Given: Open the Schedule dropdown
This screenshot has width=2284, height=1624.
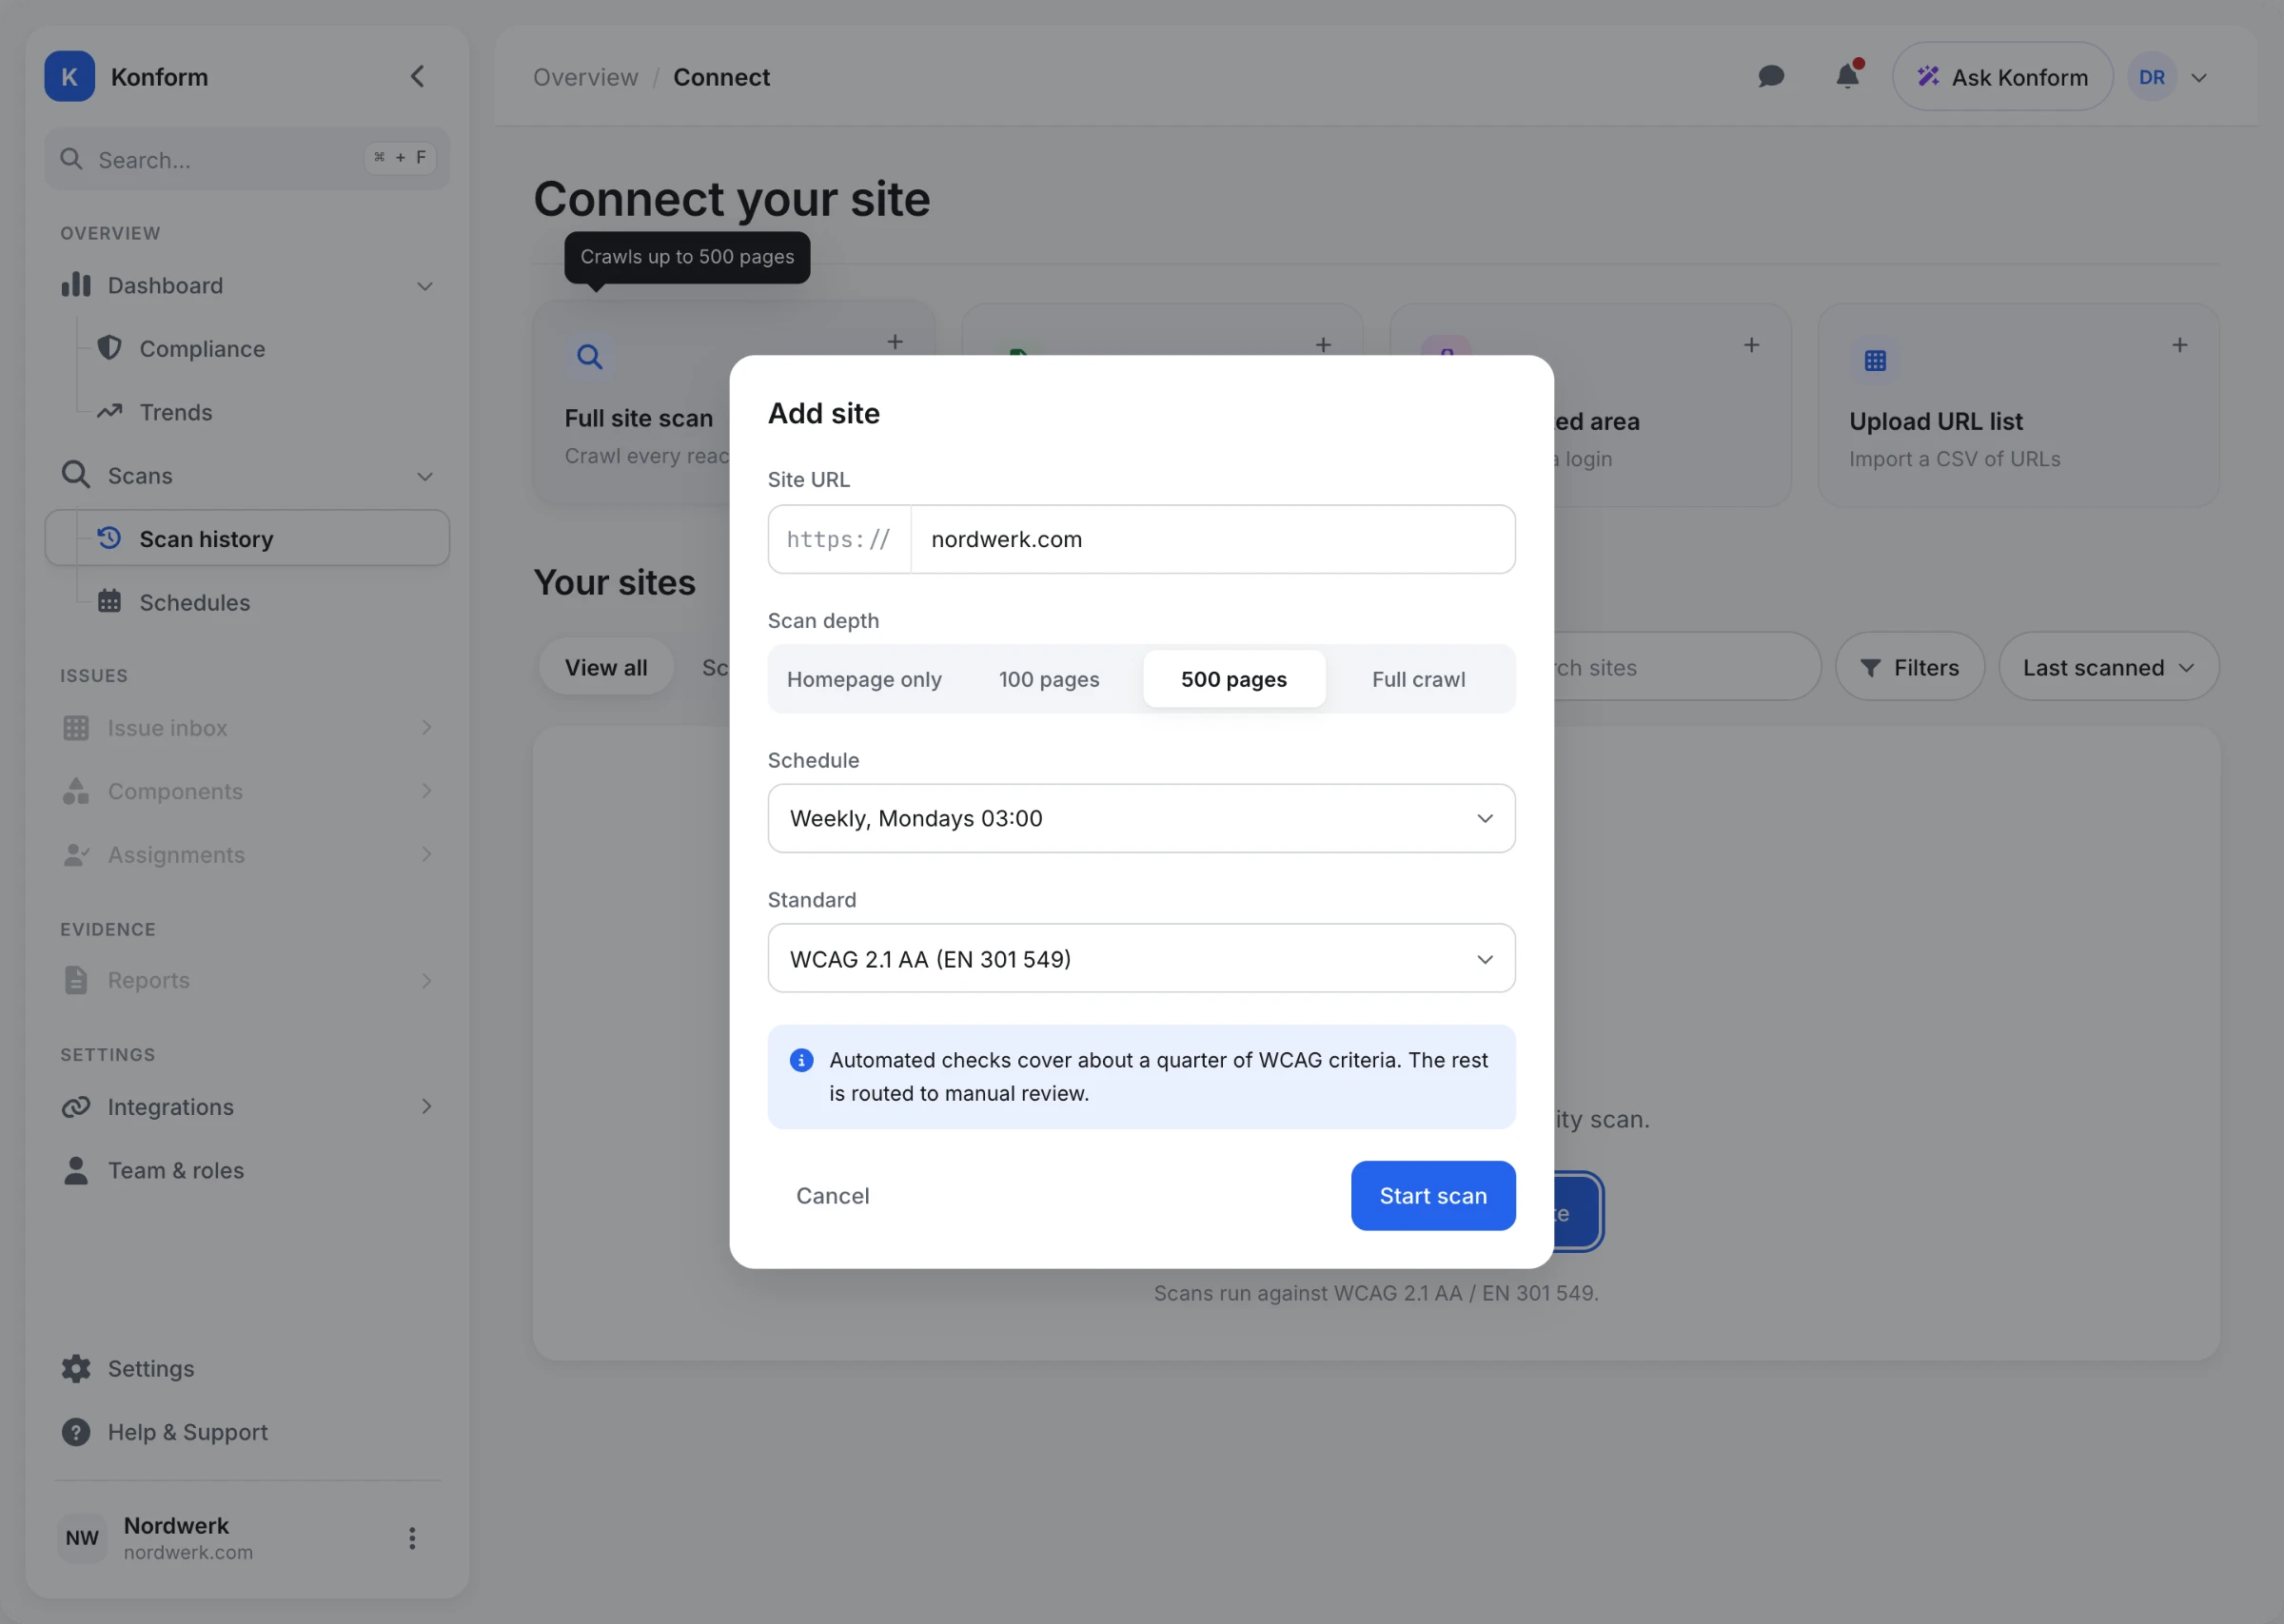Looking at the screenshot, I should (x=1141, y=818).
